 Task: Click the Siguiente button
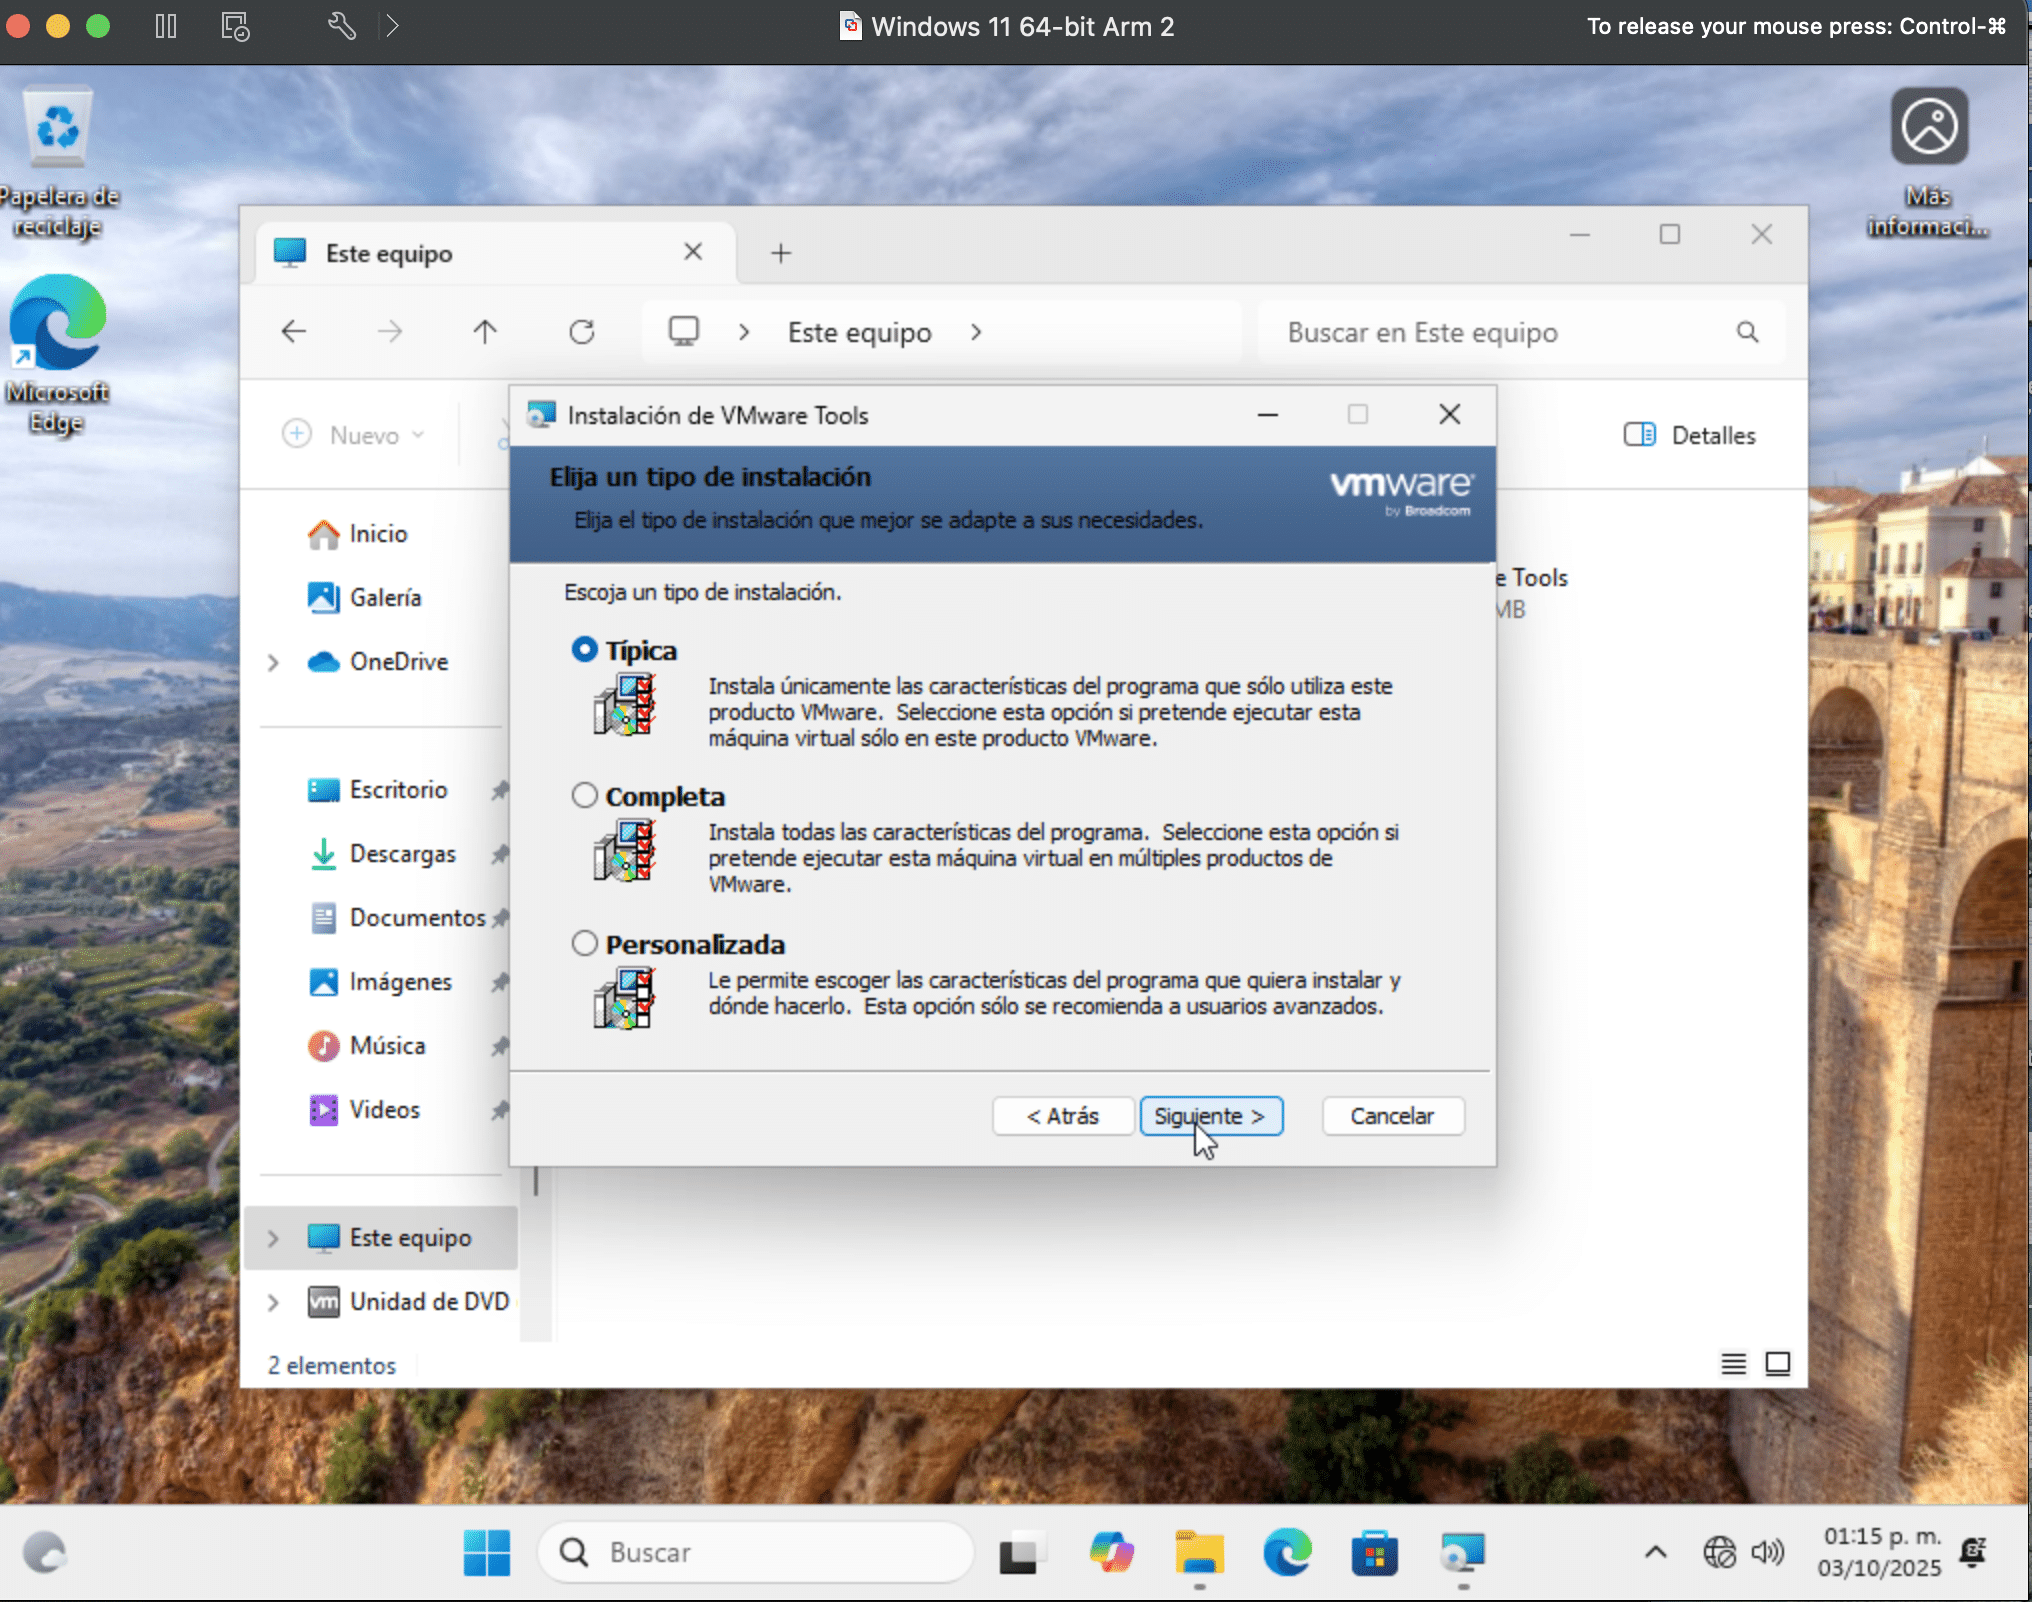(1211, 1116)
